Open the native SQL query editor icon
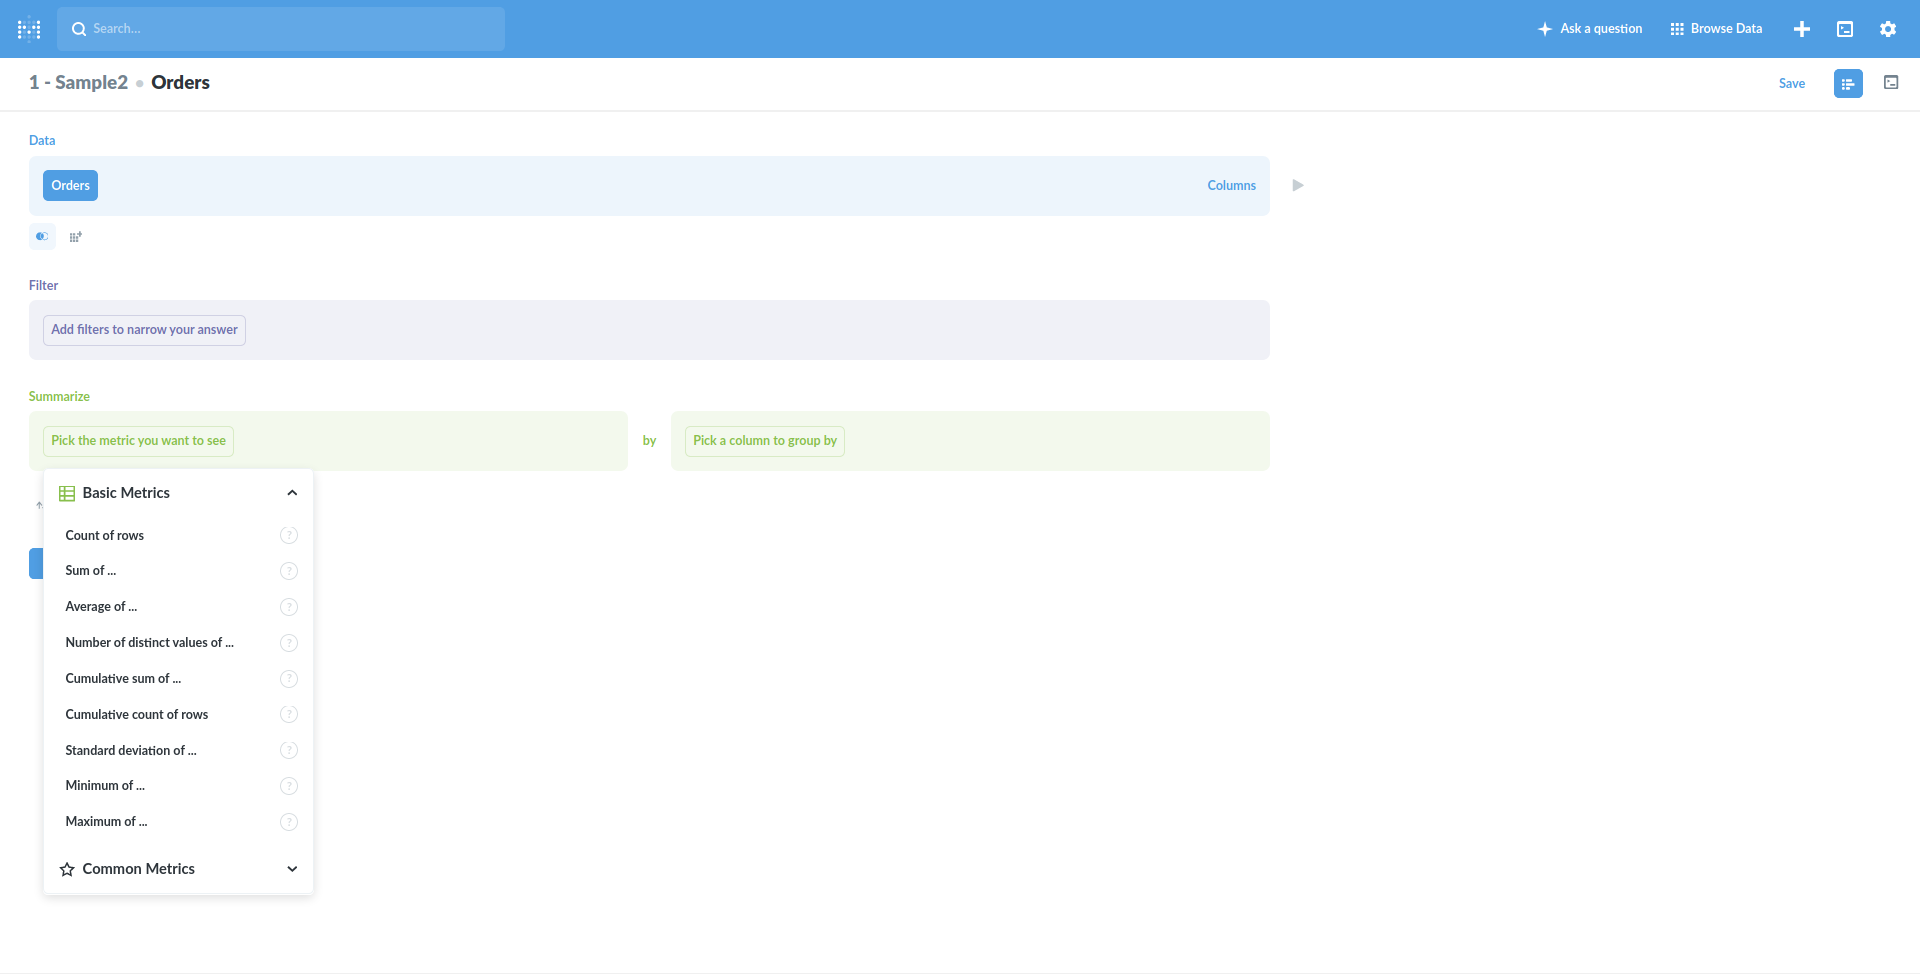This screenshot has width=1920, height=974. (x=1845, y=28)
